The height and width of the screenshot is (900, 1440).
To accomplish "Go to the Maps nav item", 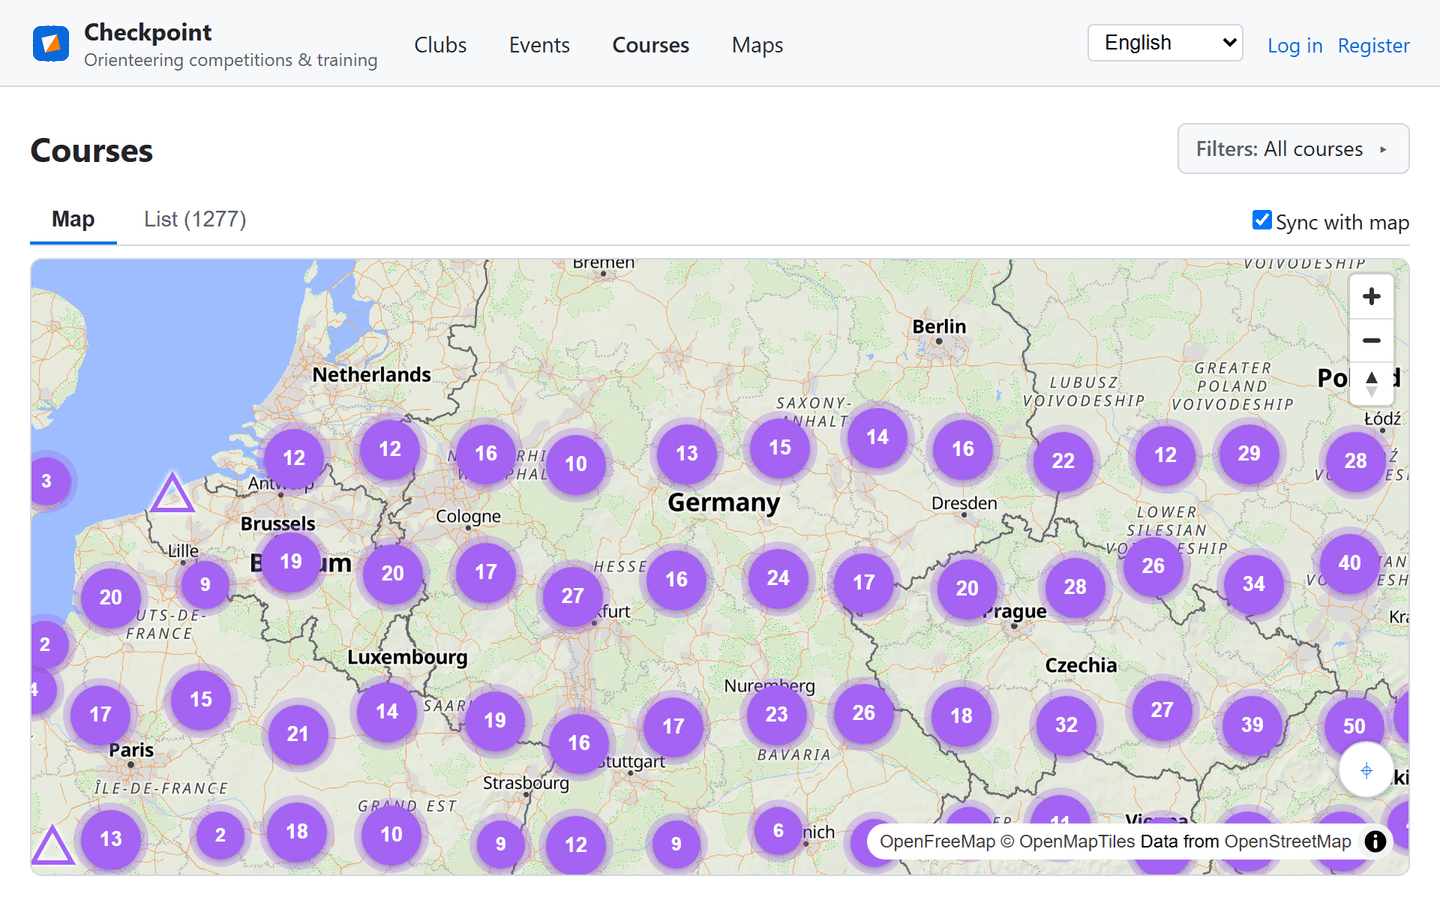I will pyautogui.click(x=757, y=45).
